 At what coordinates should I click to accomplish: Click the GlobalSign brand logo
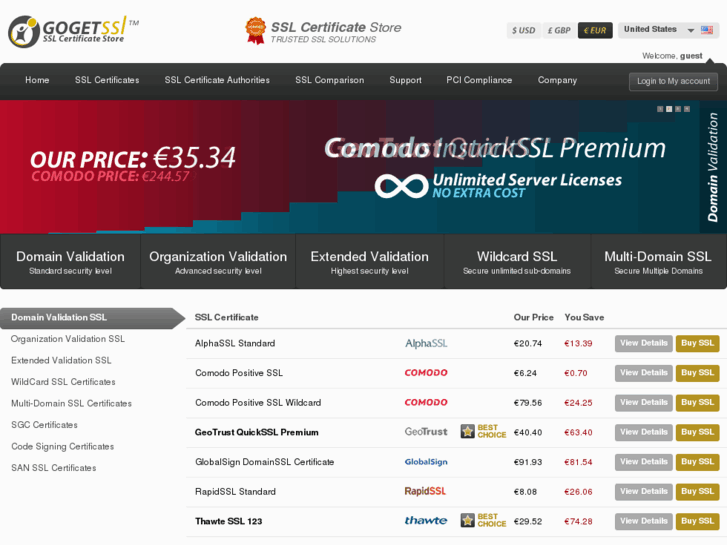(x=426, y=462)
